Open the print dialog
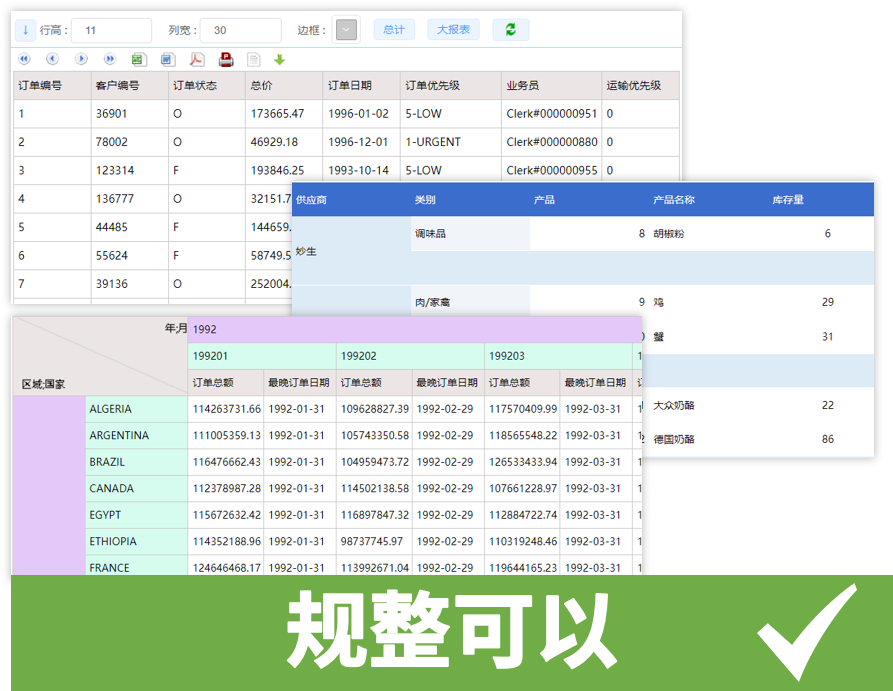This screenshot has width=893, height=691. click(224, 59)
